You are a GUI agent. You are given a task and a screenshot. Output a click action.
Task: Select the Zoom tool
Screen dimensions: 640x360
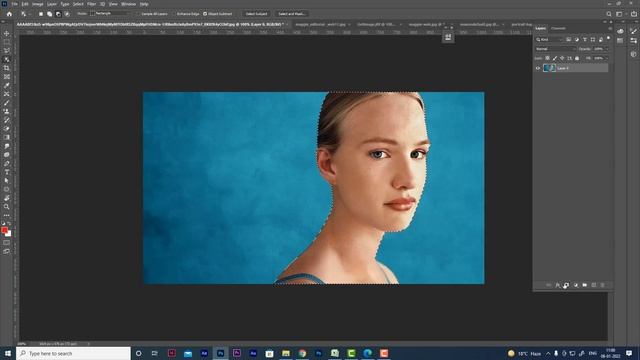(7, 207)
